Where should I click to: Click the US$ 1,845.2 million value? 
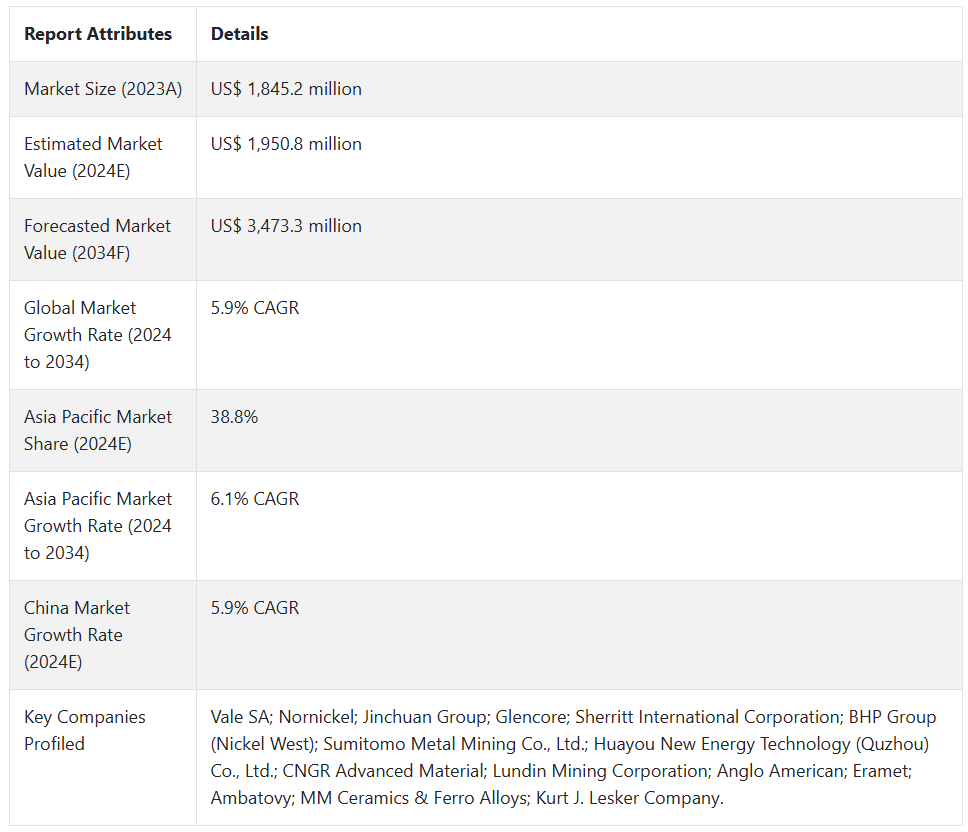point(286,89)
